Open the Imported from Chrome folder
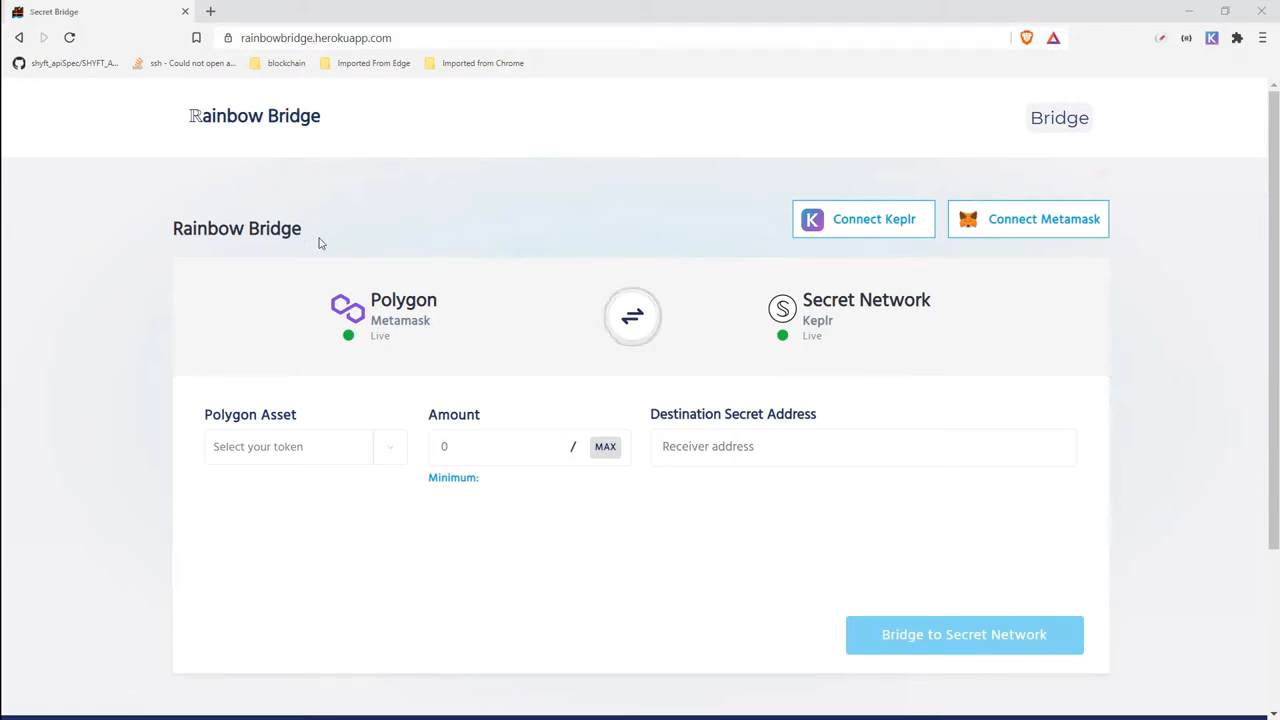1280x720 pixels. coord(474,63)
